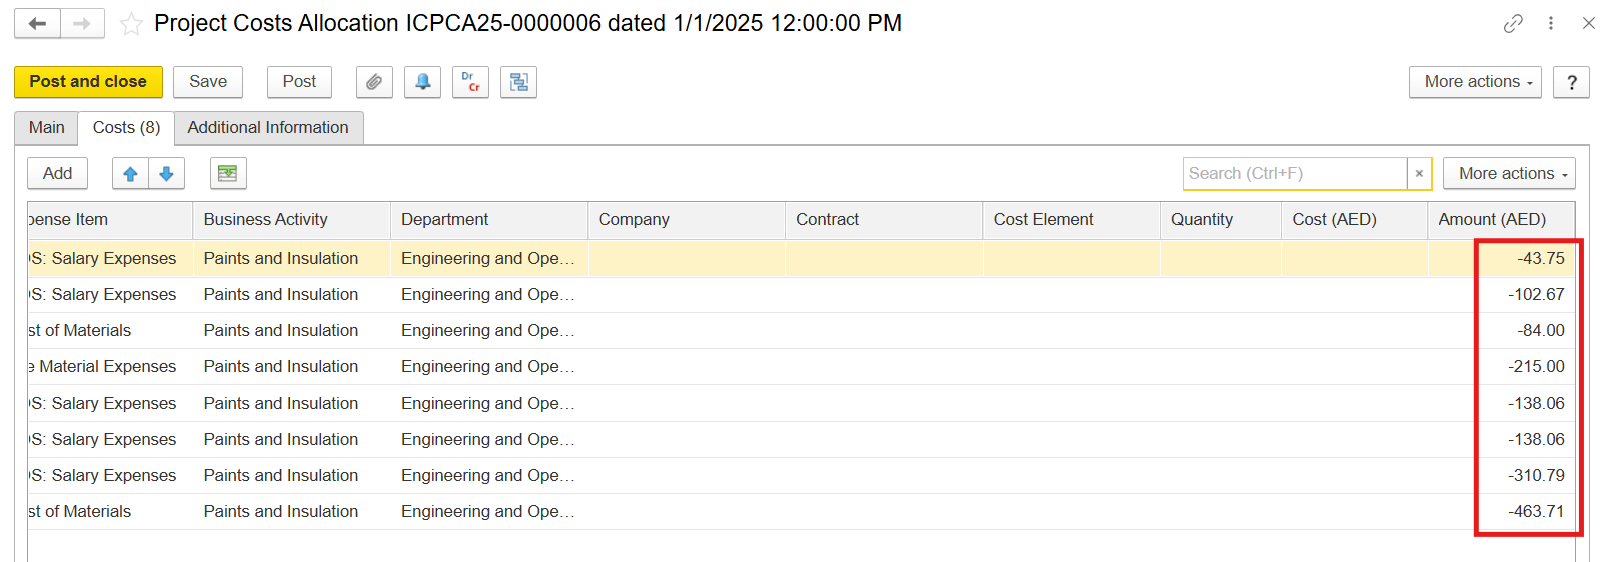1615x562 pixels.
Task: Show Dr/Cr accounting entries
Action: tap(471, 82)
